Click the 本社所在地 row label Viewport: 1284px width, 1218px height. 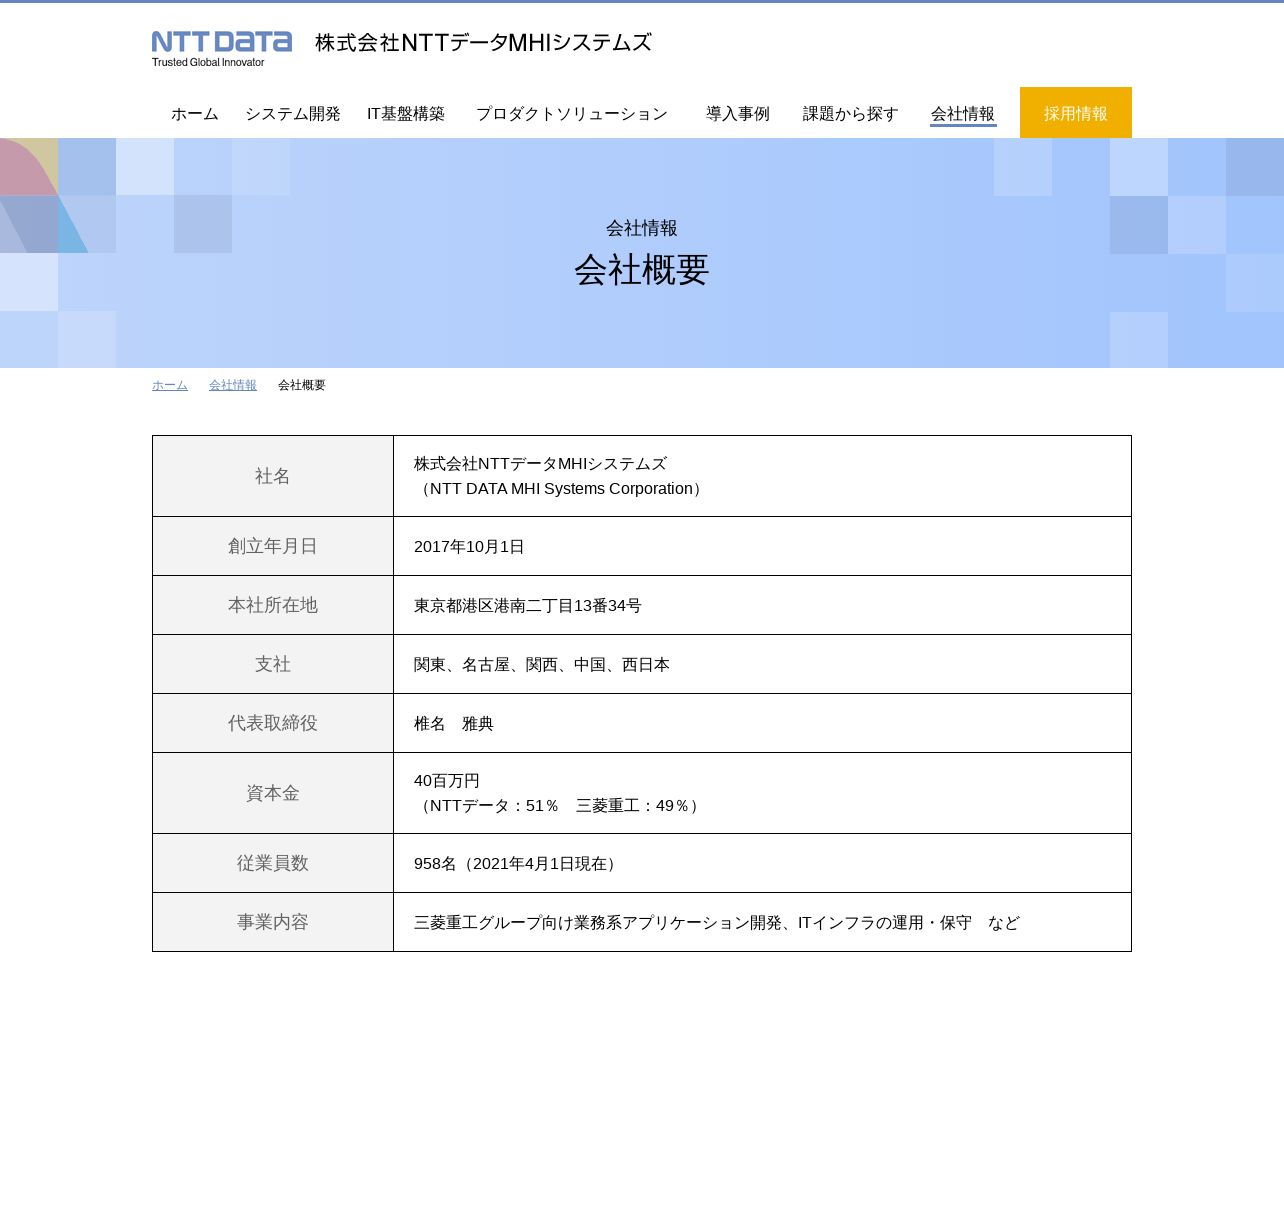[x=273, y=605]
